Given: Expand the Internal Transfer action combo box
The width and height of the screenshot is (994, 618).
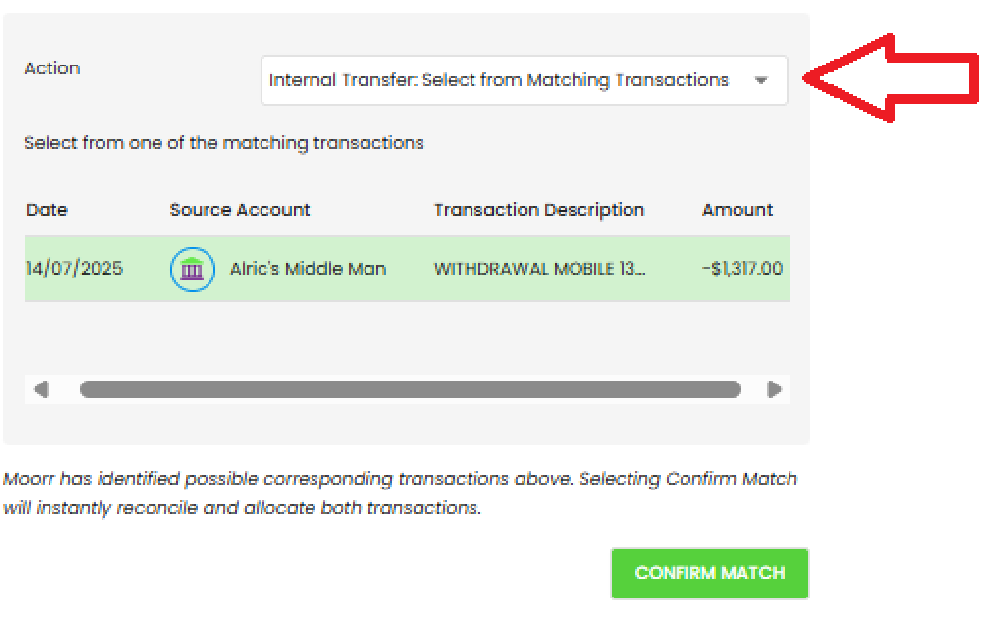Looking at the screenshot, I should [499, 81].
